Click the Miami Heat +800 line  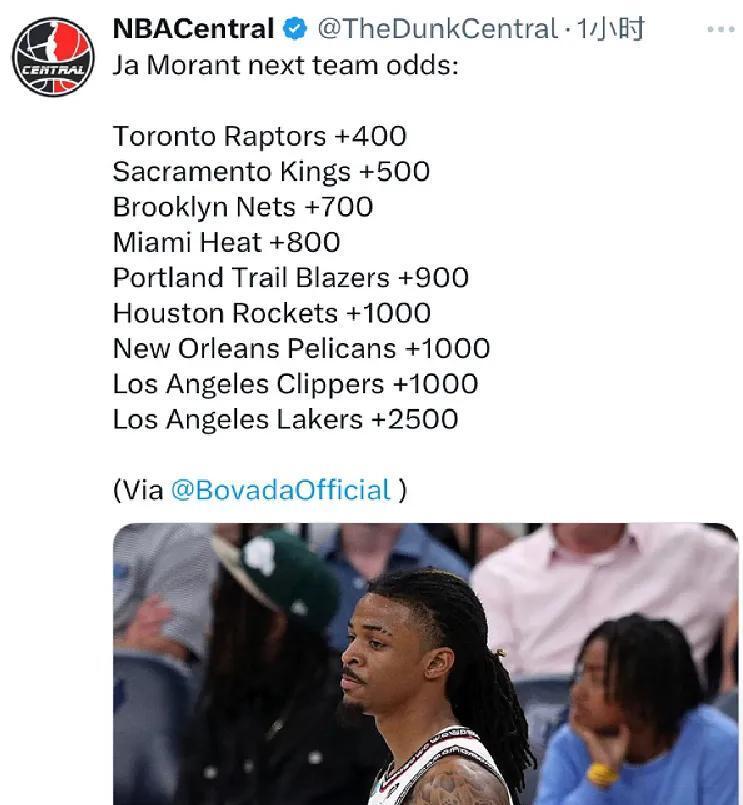(x=226, y=242)
